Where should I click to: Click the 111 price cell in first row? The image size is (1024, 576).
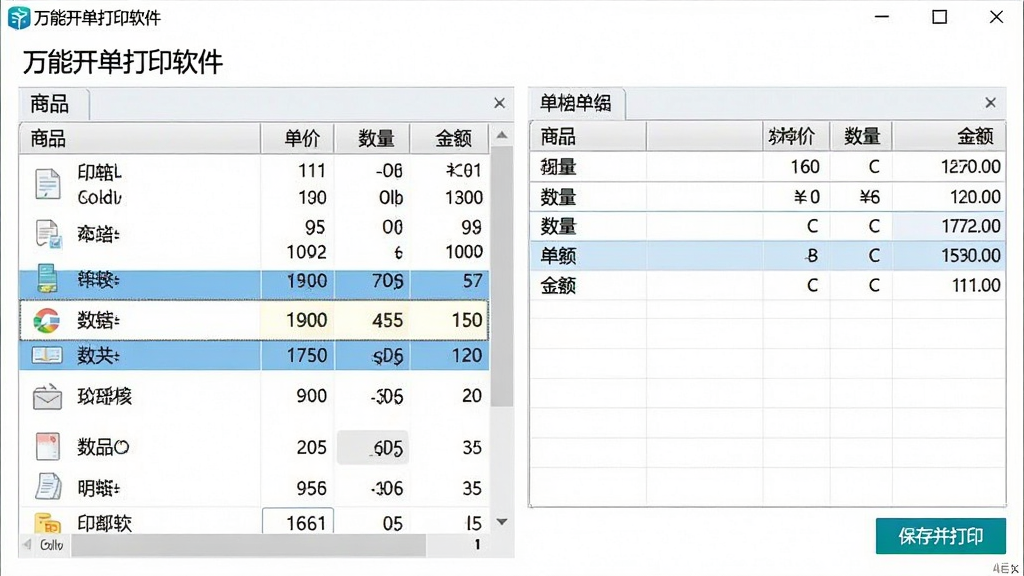[x=312, y=171]
